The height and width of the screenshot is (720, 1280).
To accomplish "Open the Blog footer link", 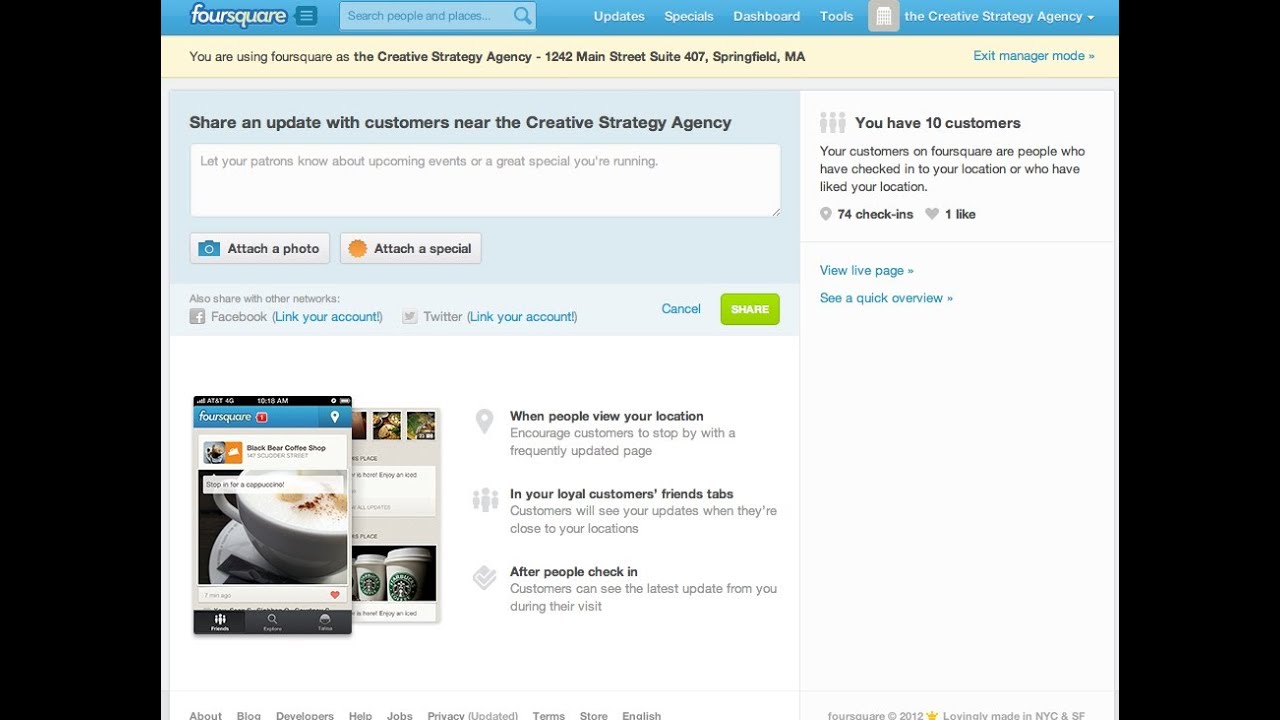I will click(249, 715).
